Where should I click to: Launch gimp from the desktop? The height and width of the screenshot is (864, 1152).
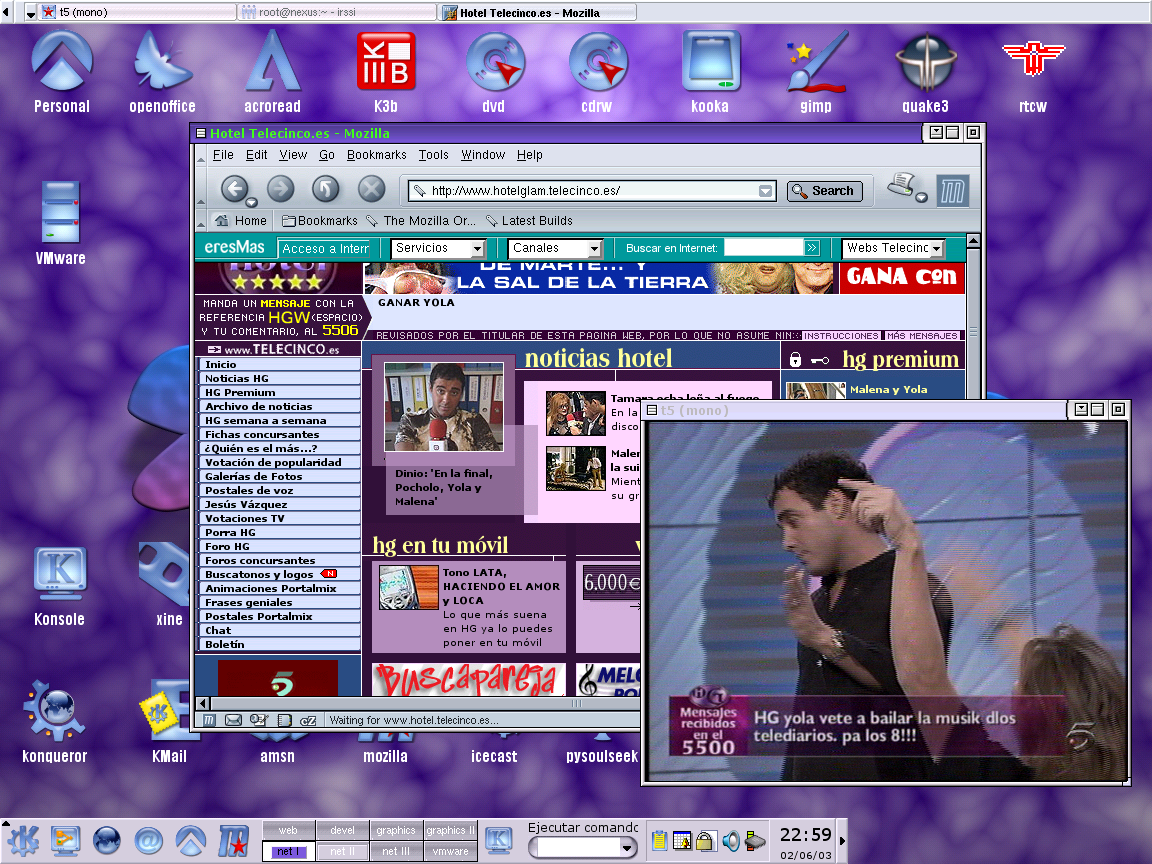click(x=816, y=72)
